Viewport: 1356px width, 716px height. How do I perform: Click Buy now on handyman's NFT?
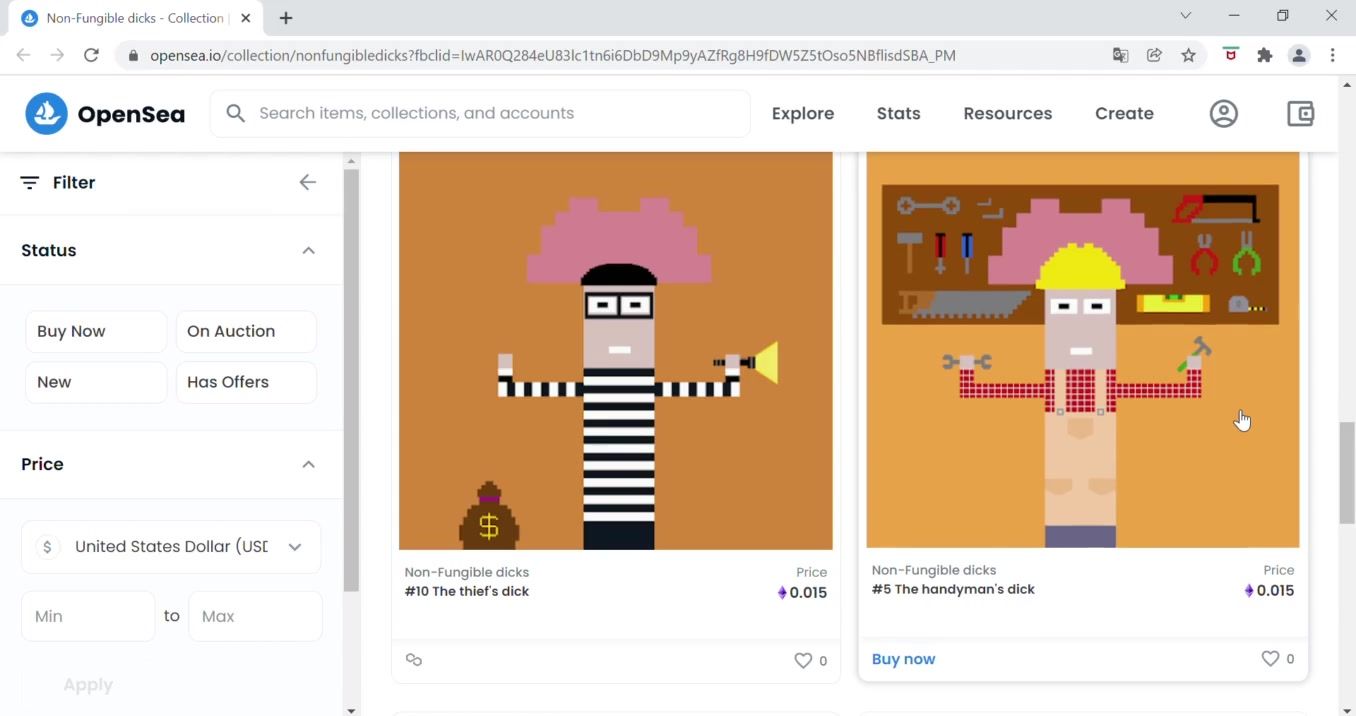point(903,659)
